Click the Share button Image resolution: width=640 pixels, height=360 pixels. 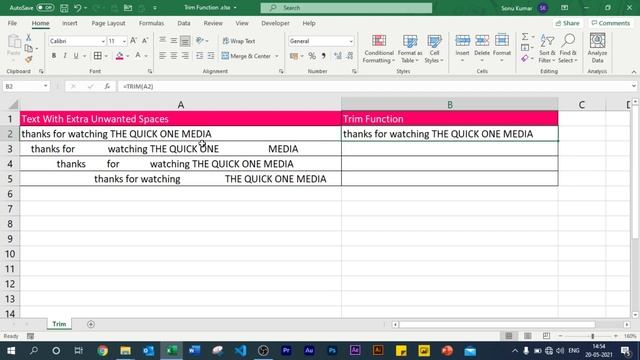568,23
